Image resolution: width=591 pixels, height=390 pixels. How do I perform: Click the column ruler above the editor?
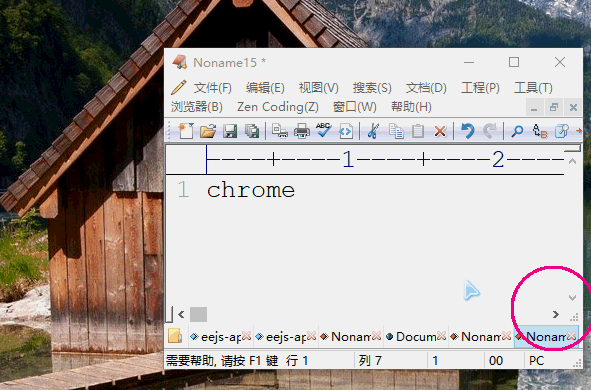click(384, 160)
